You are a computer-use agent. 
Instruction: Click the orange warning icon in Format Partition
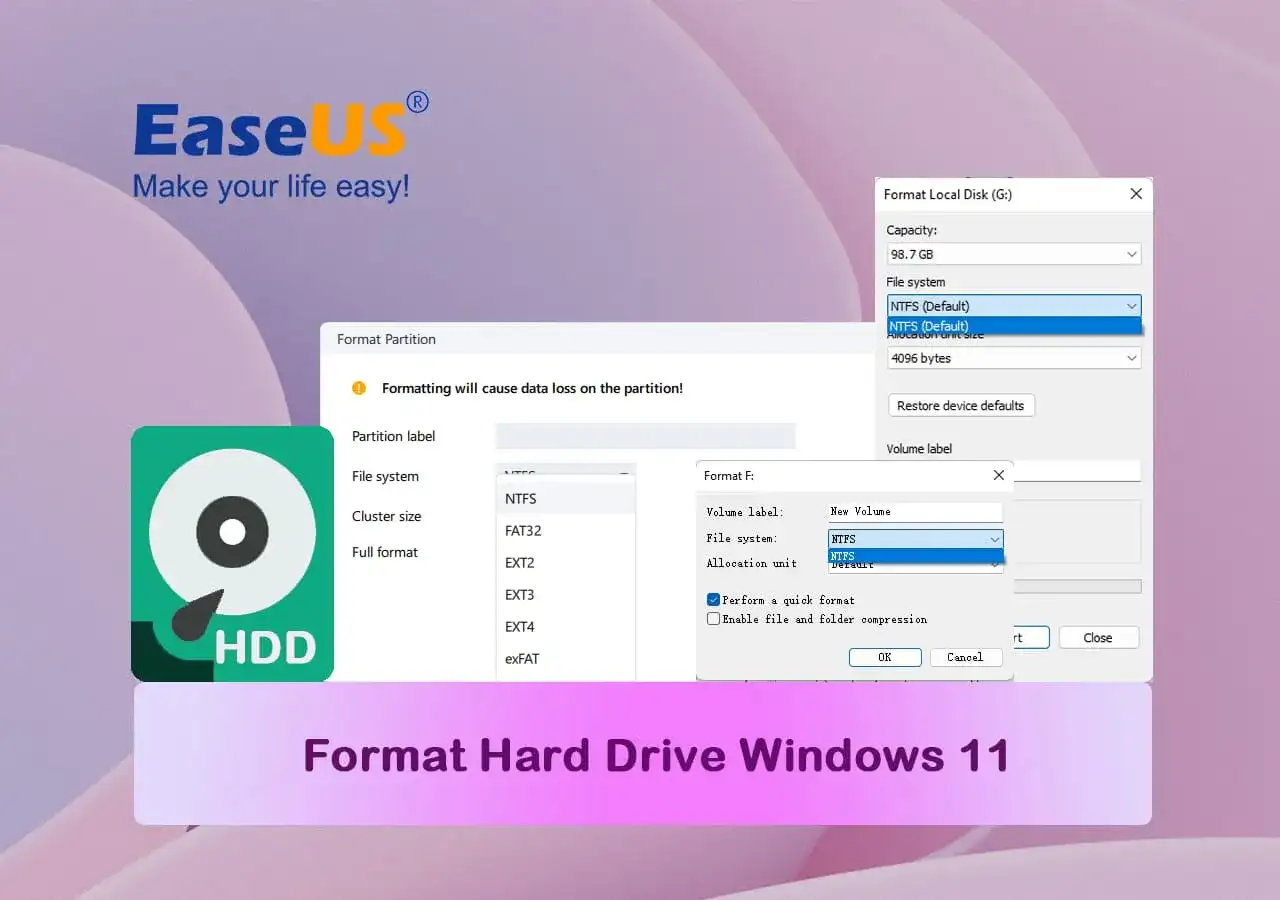click(x=360, y=388)
